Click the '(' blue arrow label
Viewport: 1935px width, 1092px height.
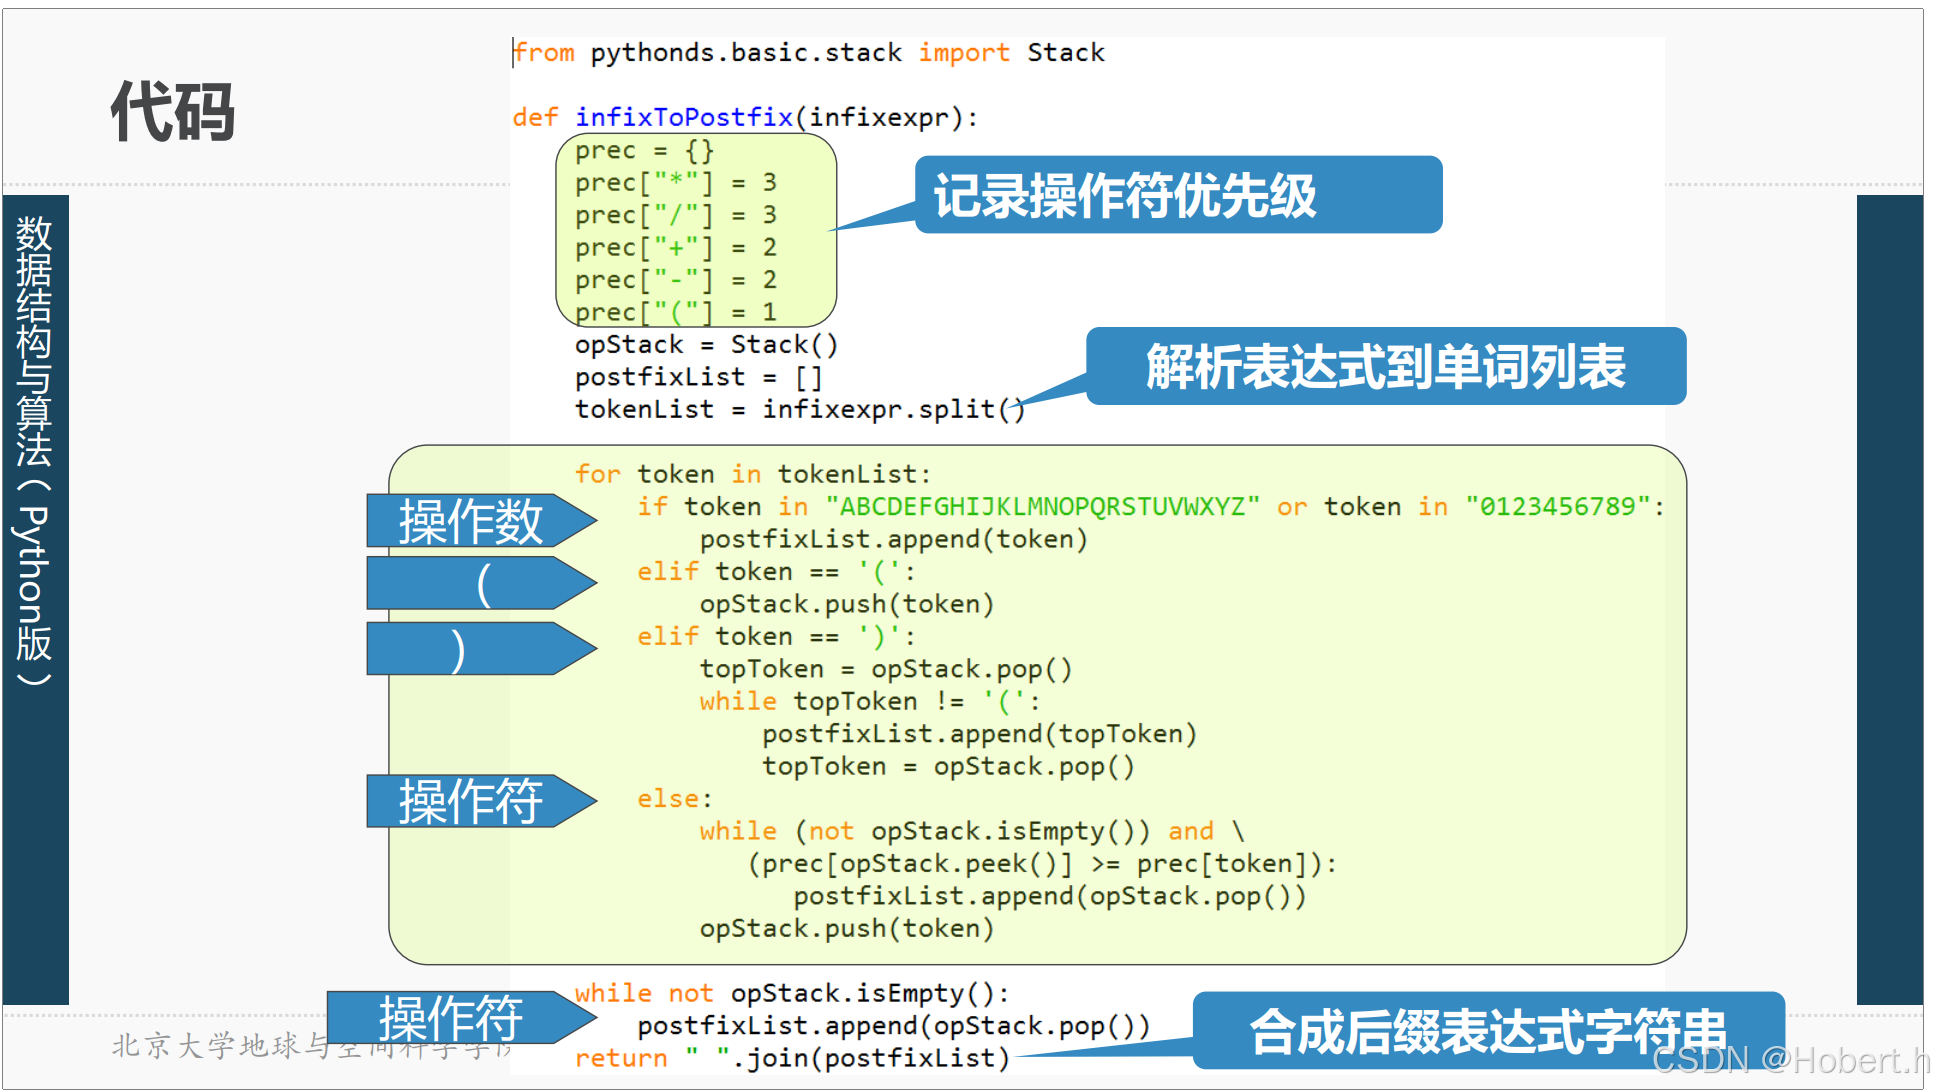tap(482, 584)
